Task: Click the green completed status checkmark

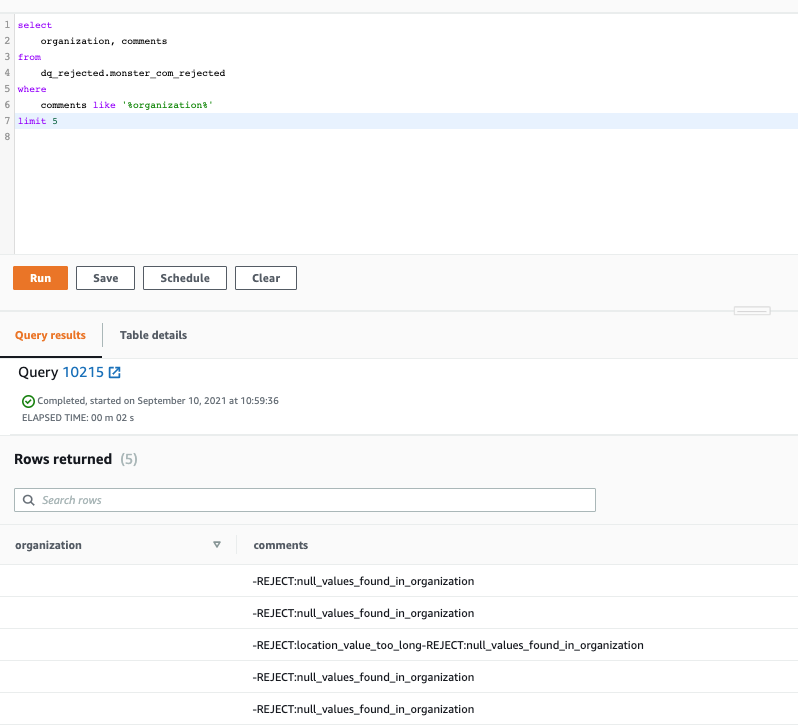Action: click(28, 401)
